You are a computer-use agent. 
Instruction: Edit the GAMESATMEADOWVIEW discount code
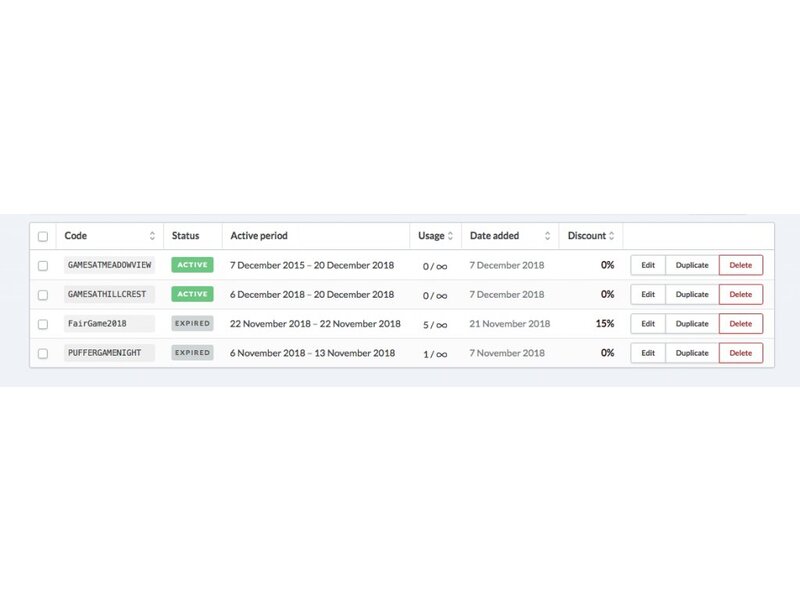point(647,265)
